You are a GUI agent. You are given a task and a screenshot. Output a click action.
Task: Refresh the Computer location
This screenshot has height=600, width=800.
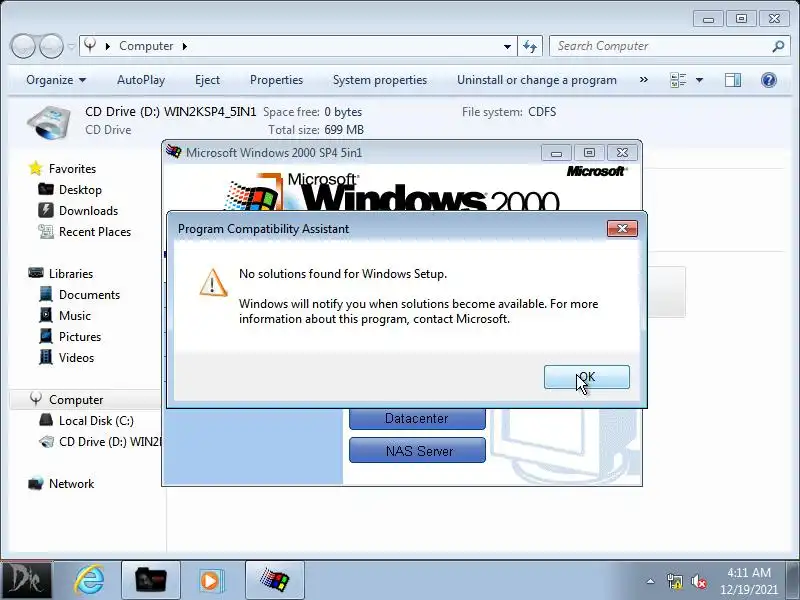(x=530, y=46)
